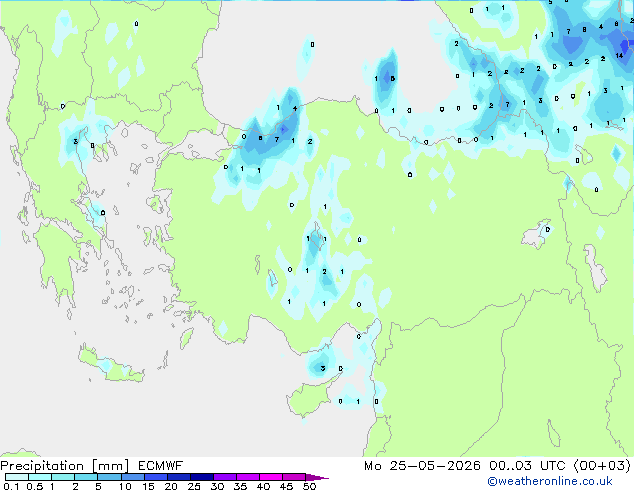Select the 15–20 mm legend color swatch

[155, 477]
